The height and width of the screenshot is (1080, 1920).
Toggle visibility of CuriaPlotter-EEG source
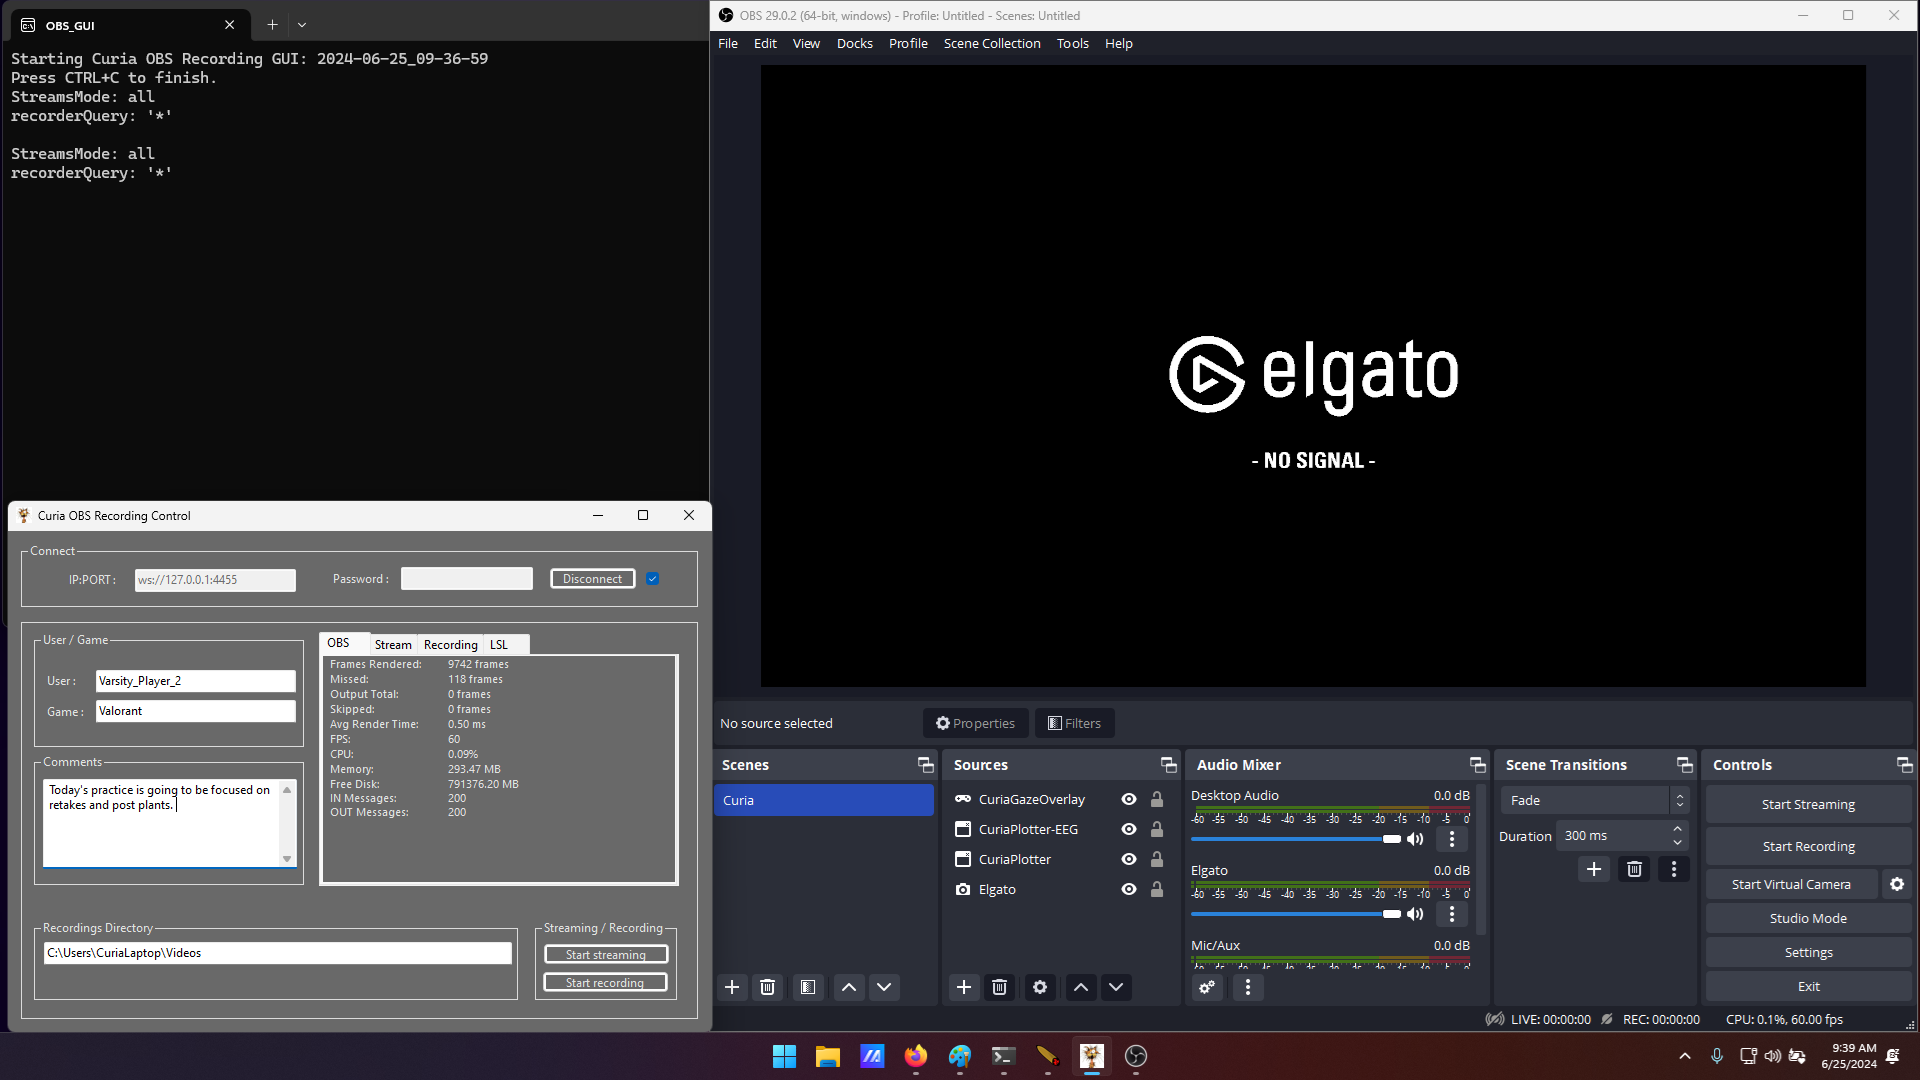click(1129, 829)
